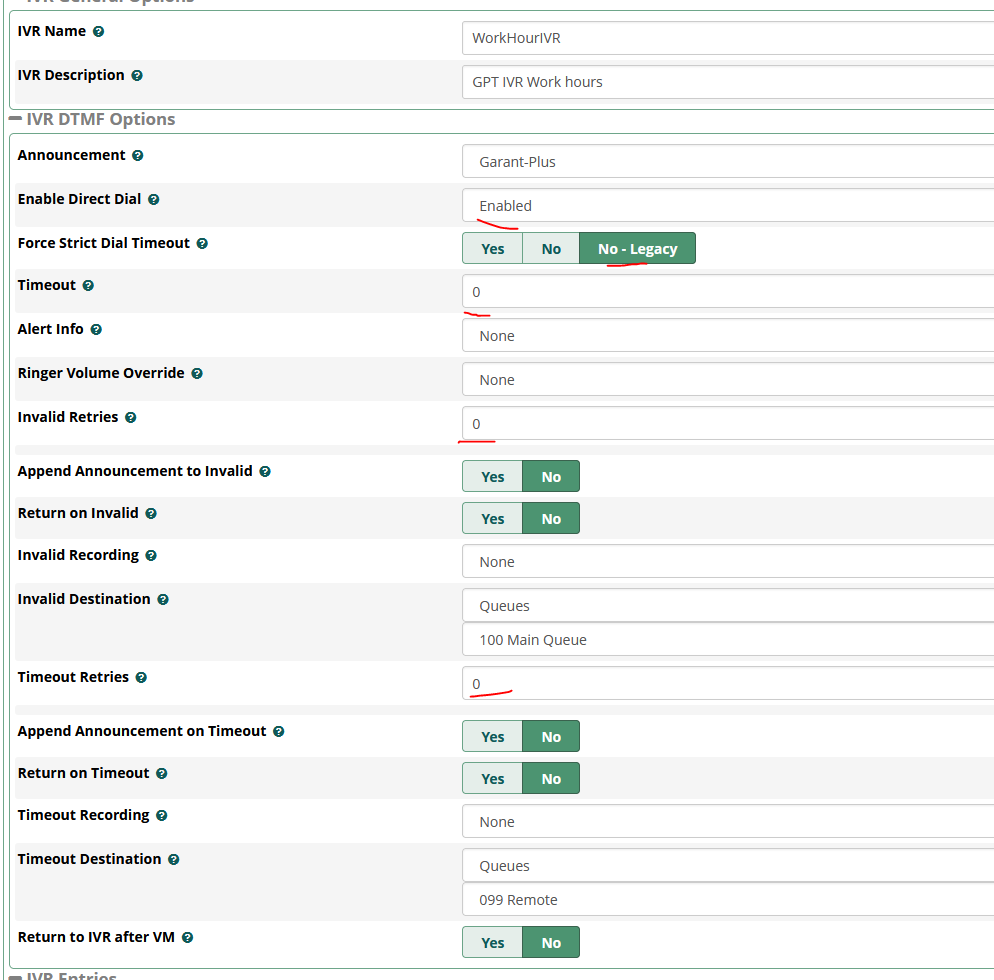Image resolution: width=994 pixels, height=980 pixels.
Task: Click help icon next to Invalid Retries
Action: tap(130, 418)
